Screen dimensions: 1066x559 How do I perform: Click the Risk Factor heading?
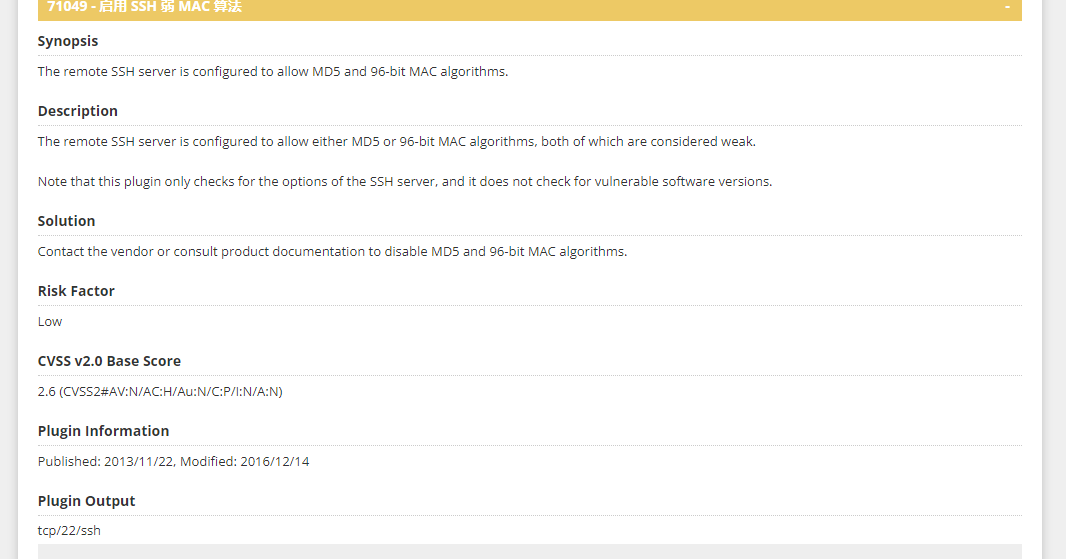tap(76, 291)
